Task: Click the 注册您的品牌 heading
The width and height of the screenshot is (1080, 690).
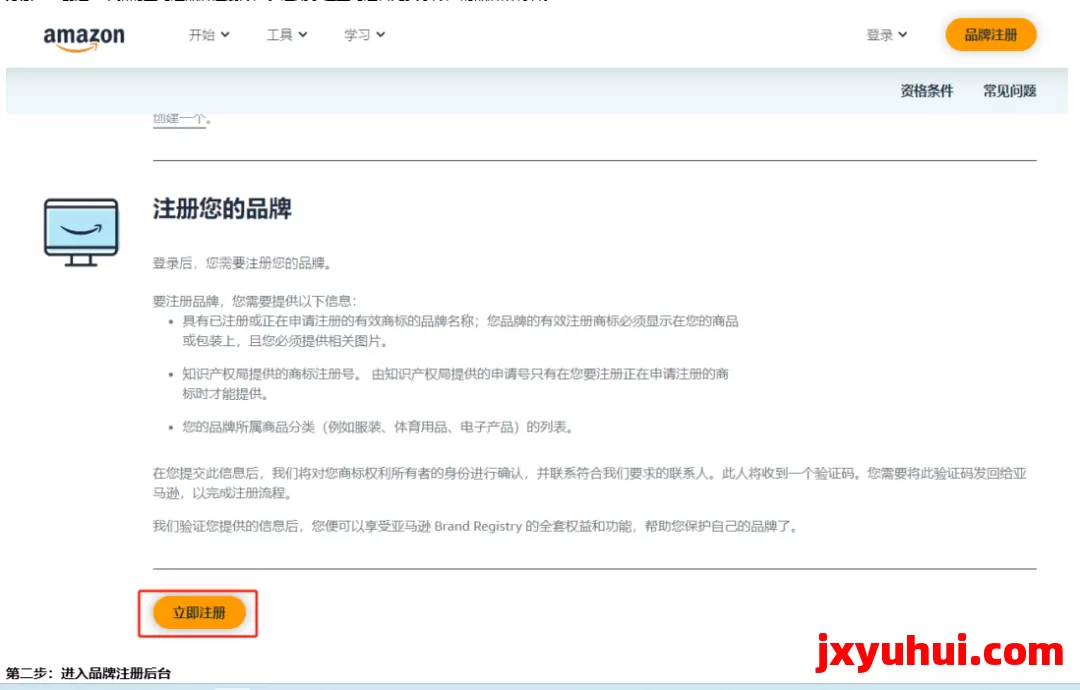Action: pyautogui.click(x=222, y=209)
